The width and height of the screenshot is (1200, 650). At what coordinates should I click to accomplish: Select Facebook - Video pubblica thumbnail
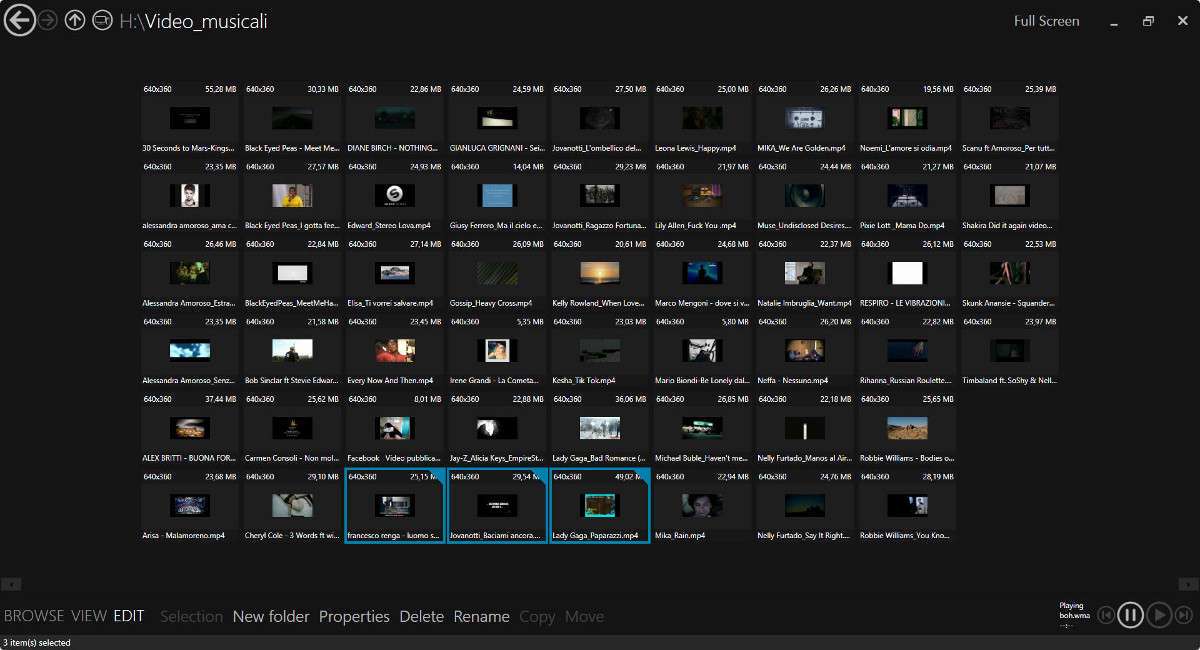pyautogui.click(x=395, y=428)
